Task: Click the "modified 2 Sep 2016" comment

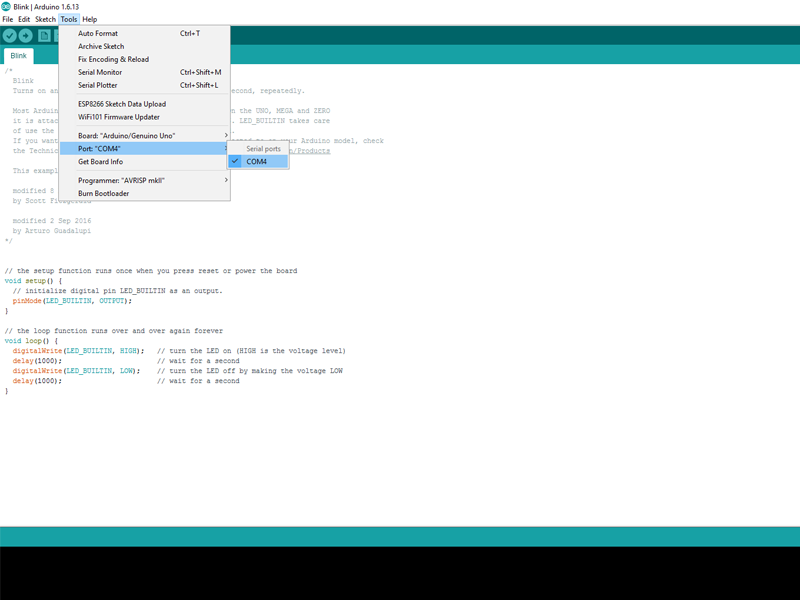Action: coord(52,221)
